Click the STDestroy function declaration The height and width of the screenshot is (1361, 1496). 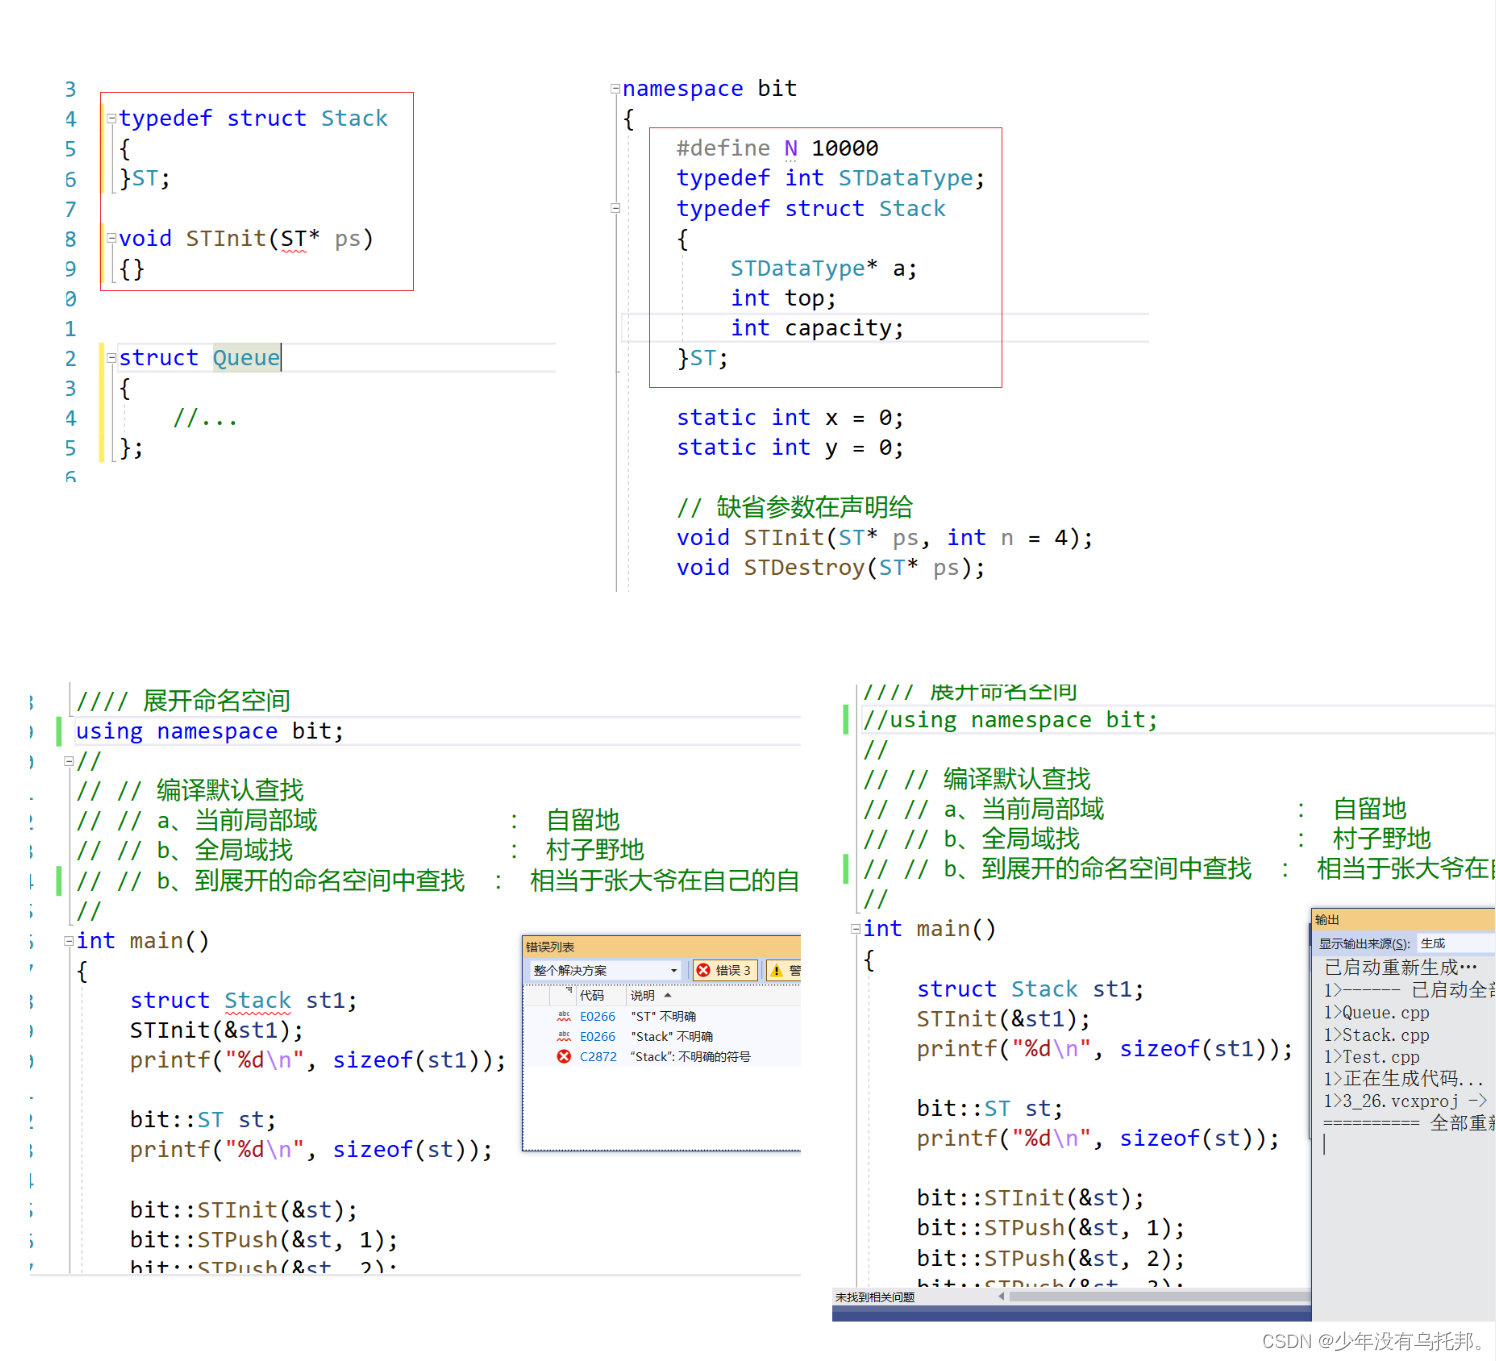(x=831, y=568)
